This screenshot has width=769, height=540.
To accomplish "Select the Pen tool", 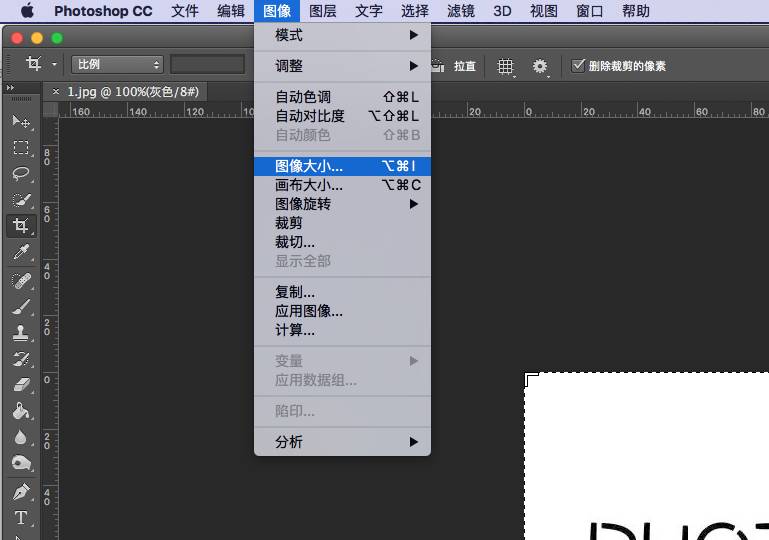I will (21, 492).
